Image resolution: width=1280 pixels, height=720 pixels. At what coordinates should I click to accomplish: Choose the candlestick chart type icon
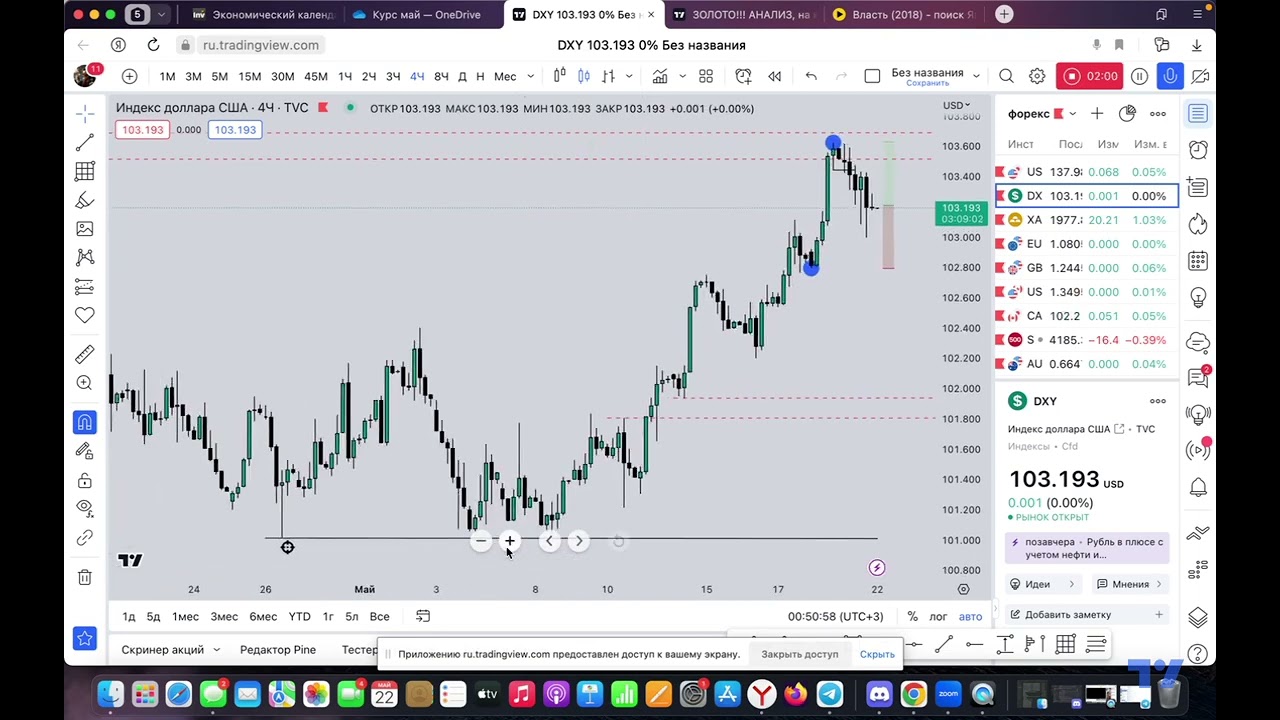[x=584, y=76]
